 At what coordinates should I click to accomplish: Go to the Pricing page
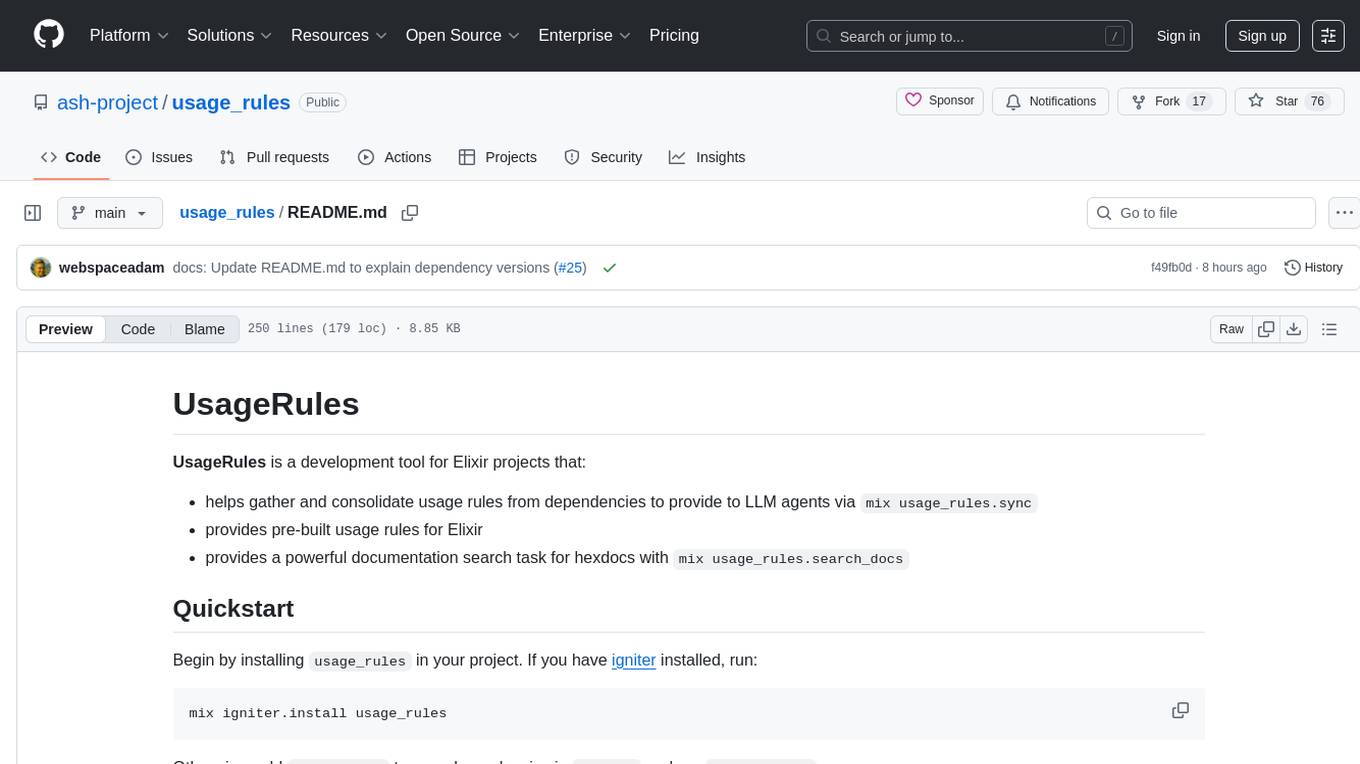[674, 35]
